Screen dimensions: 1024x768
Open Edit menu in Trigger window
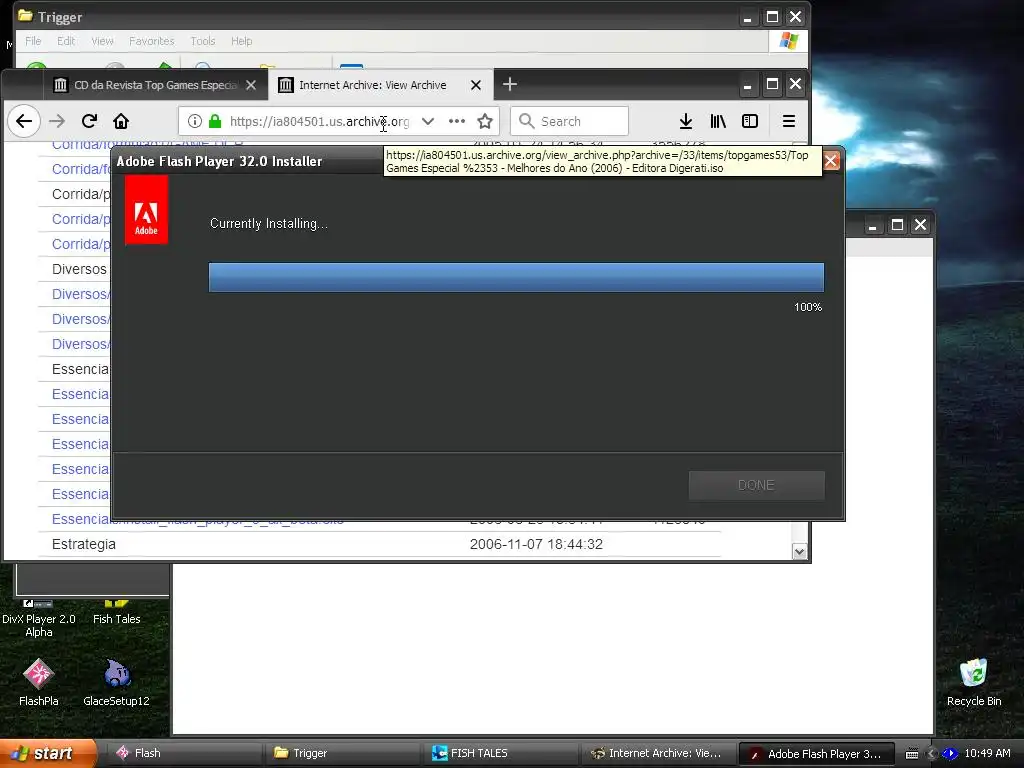66,41
